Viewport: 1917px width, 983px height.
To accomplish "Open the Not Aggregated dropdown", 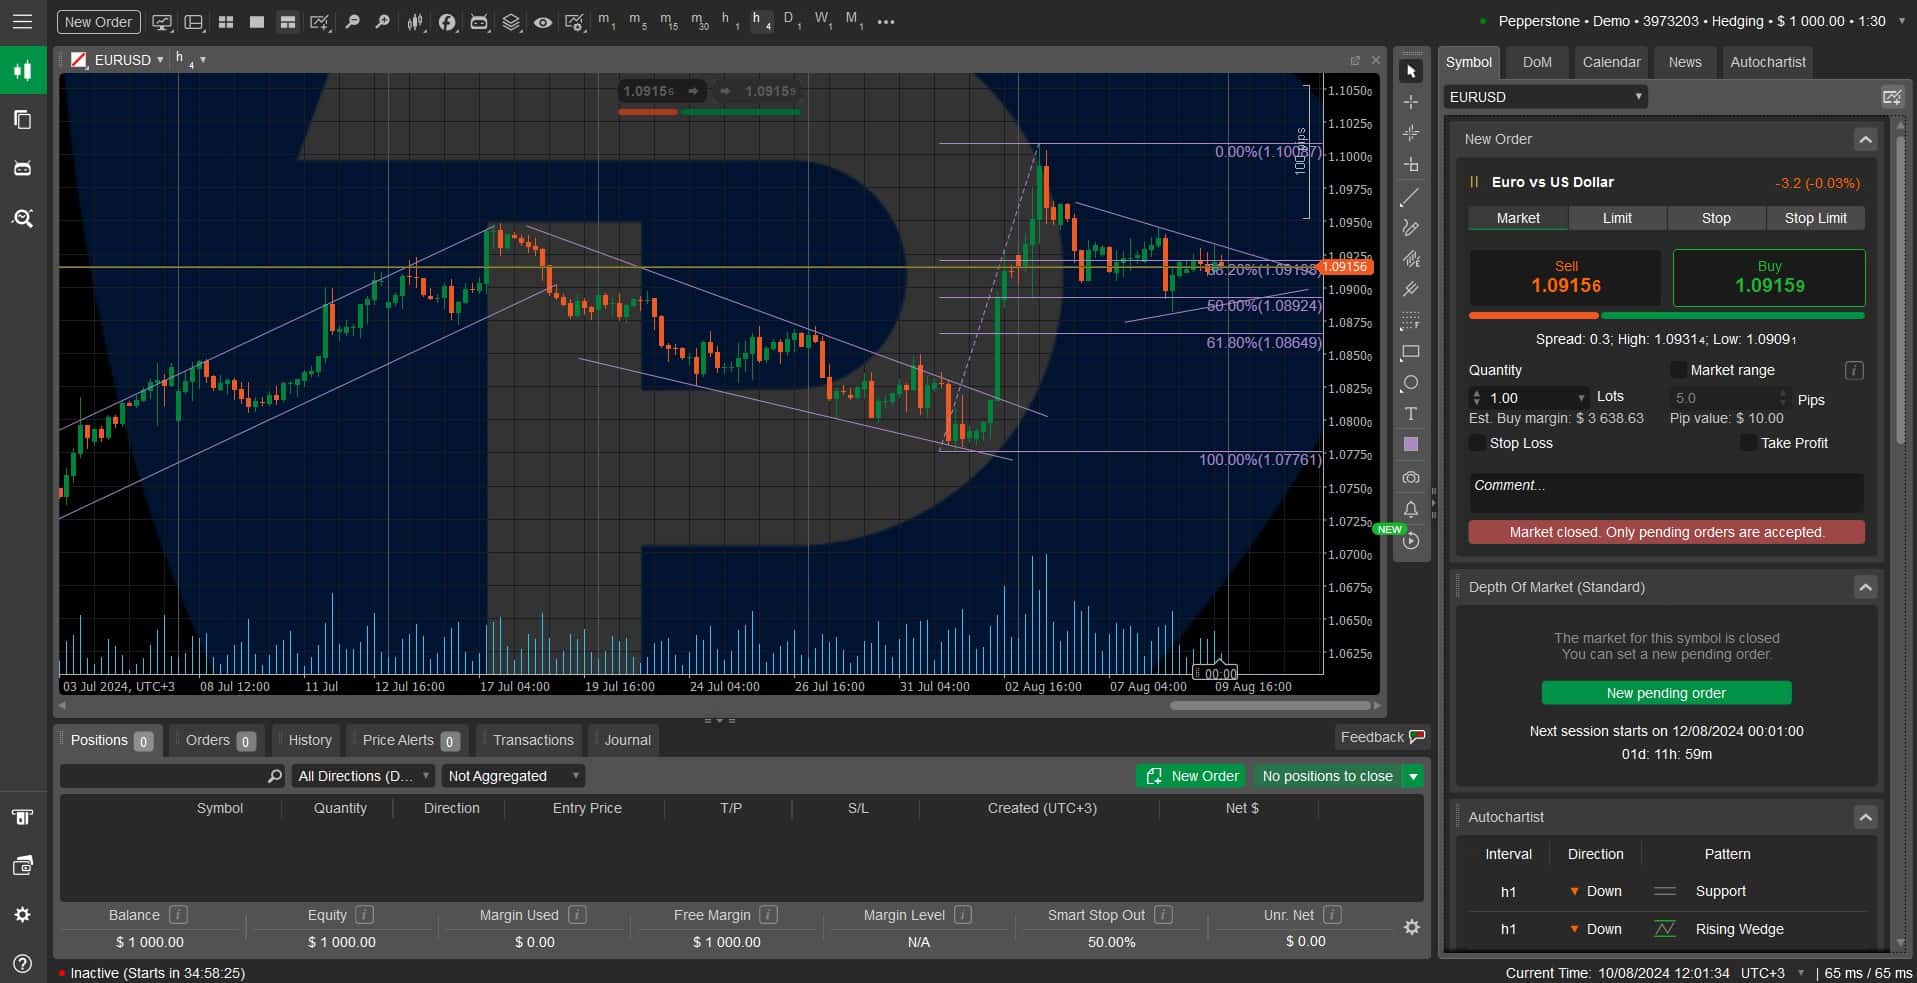I will coord(513,776).
